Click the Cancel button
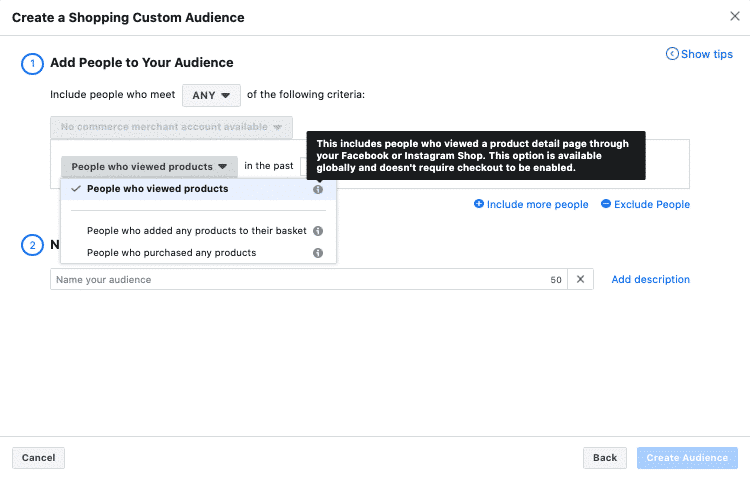 tap(38, 458)
